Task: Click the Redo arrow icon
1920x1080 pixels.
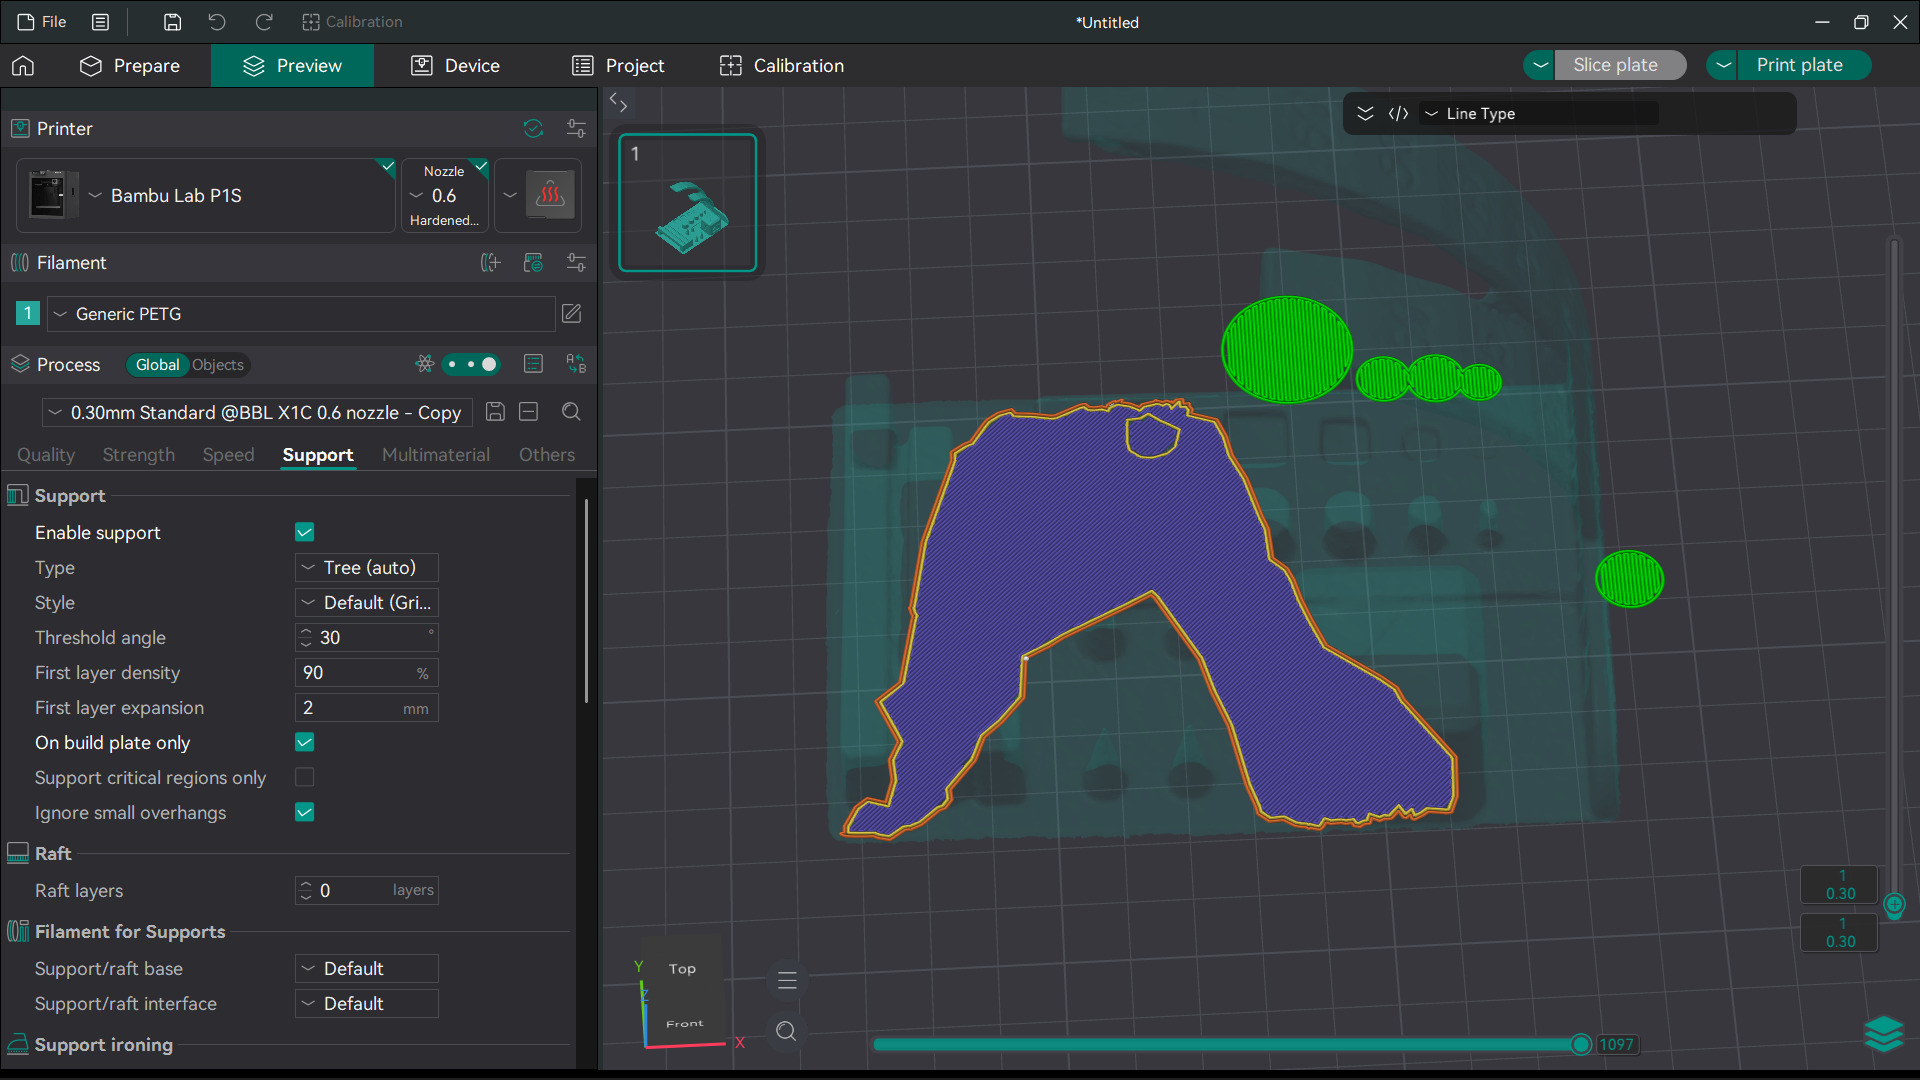Action: [x=264, y=22]
